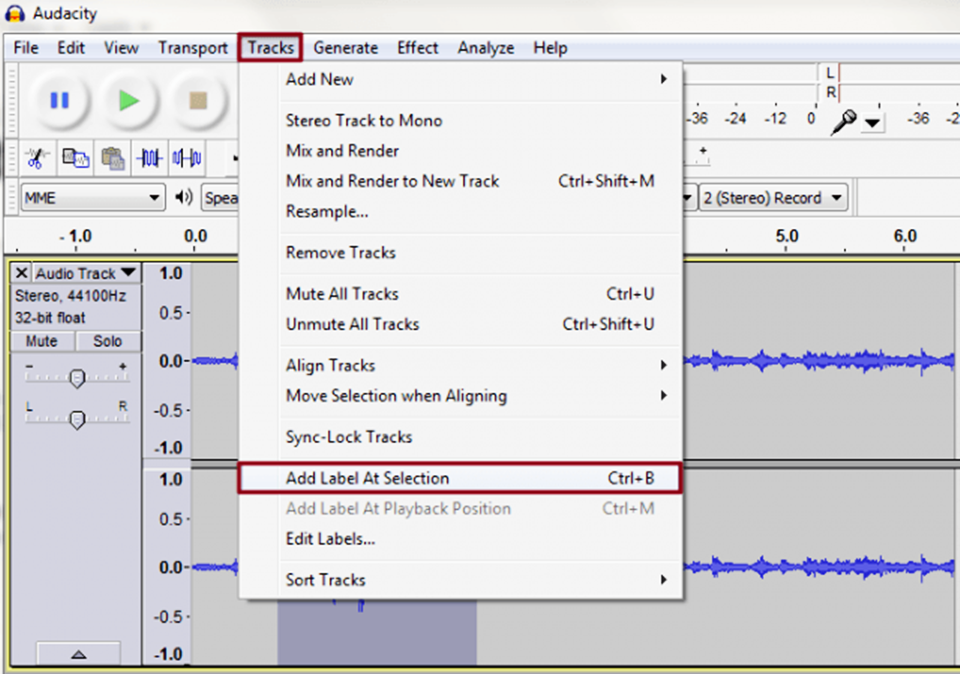
Task: Choose Remove Tracks
Action: point(460,253)
